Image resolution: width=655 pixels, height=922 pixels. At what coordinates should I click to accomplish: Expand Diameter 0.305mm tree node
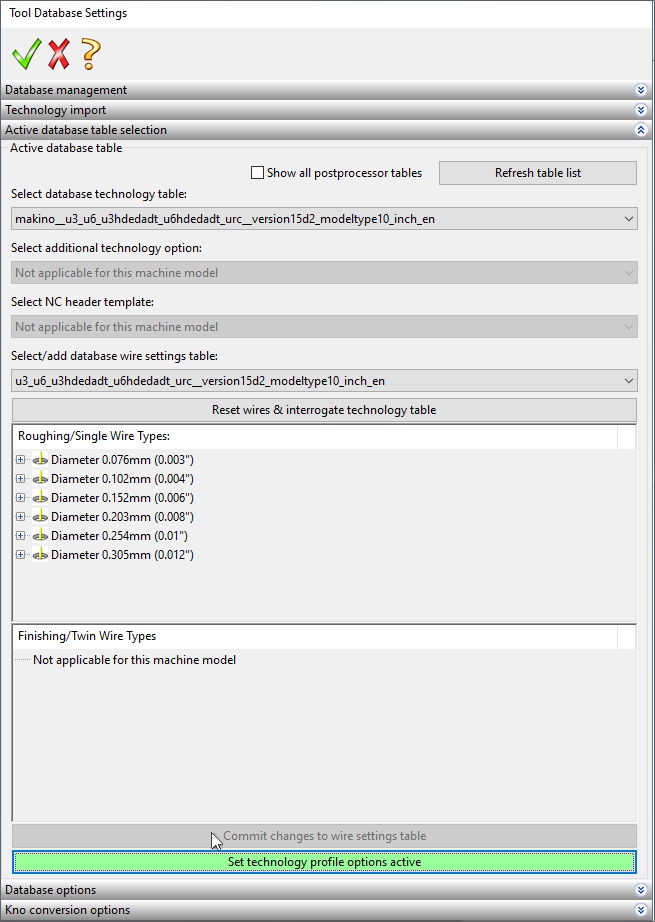[x=21, y=554]
